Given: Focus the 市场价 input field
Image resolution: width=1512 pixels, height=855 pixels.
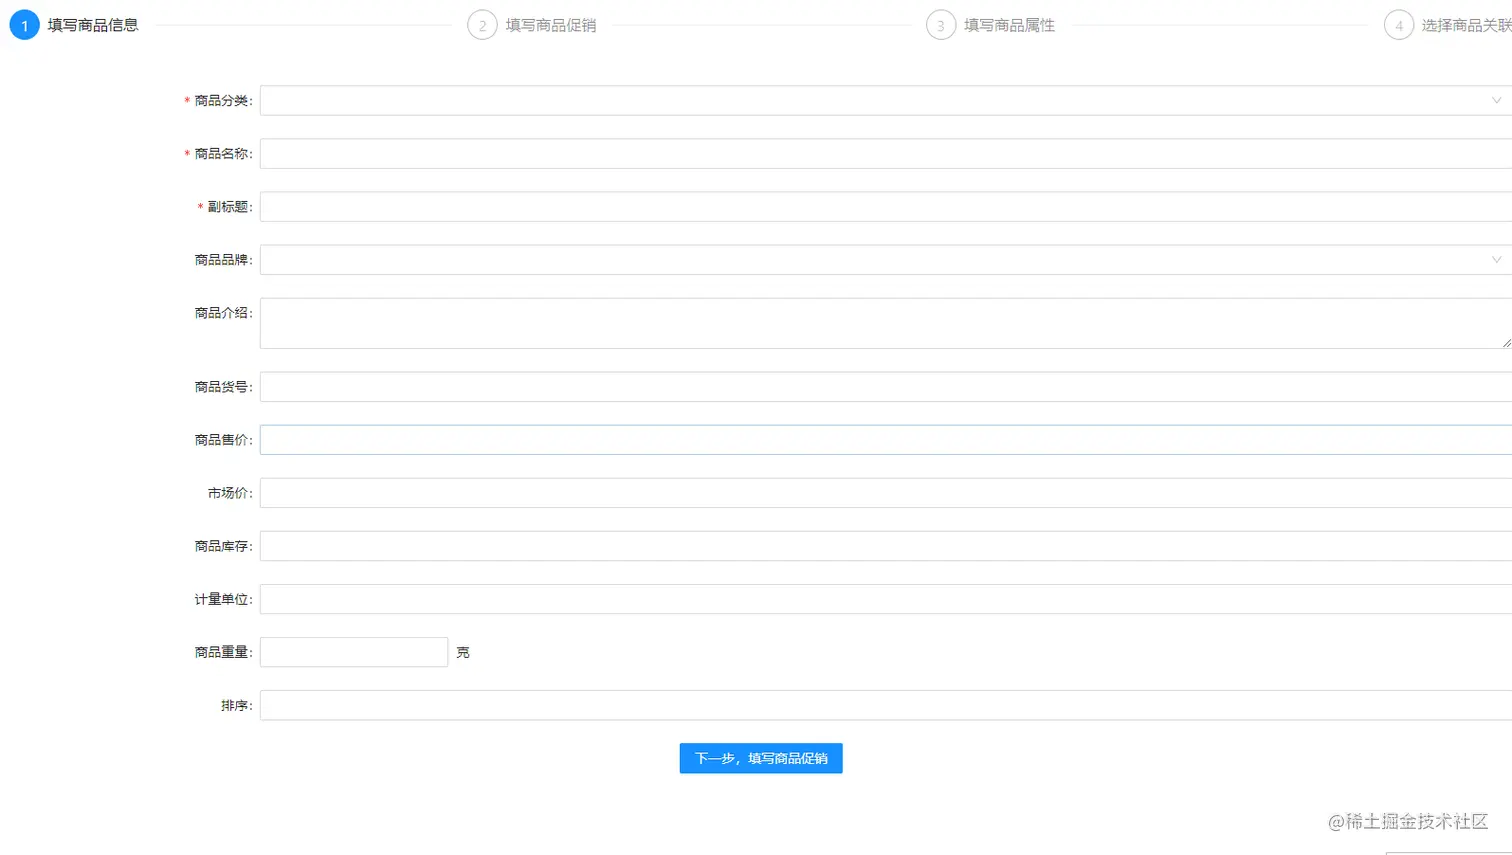Looking at the screenshot, I should point(886,493).
